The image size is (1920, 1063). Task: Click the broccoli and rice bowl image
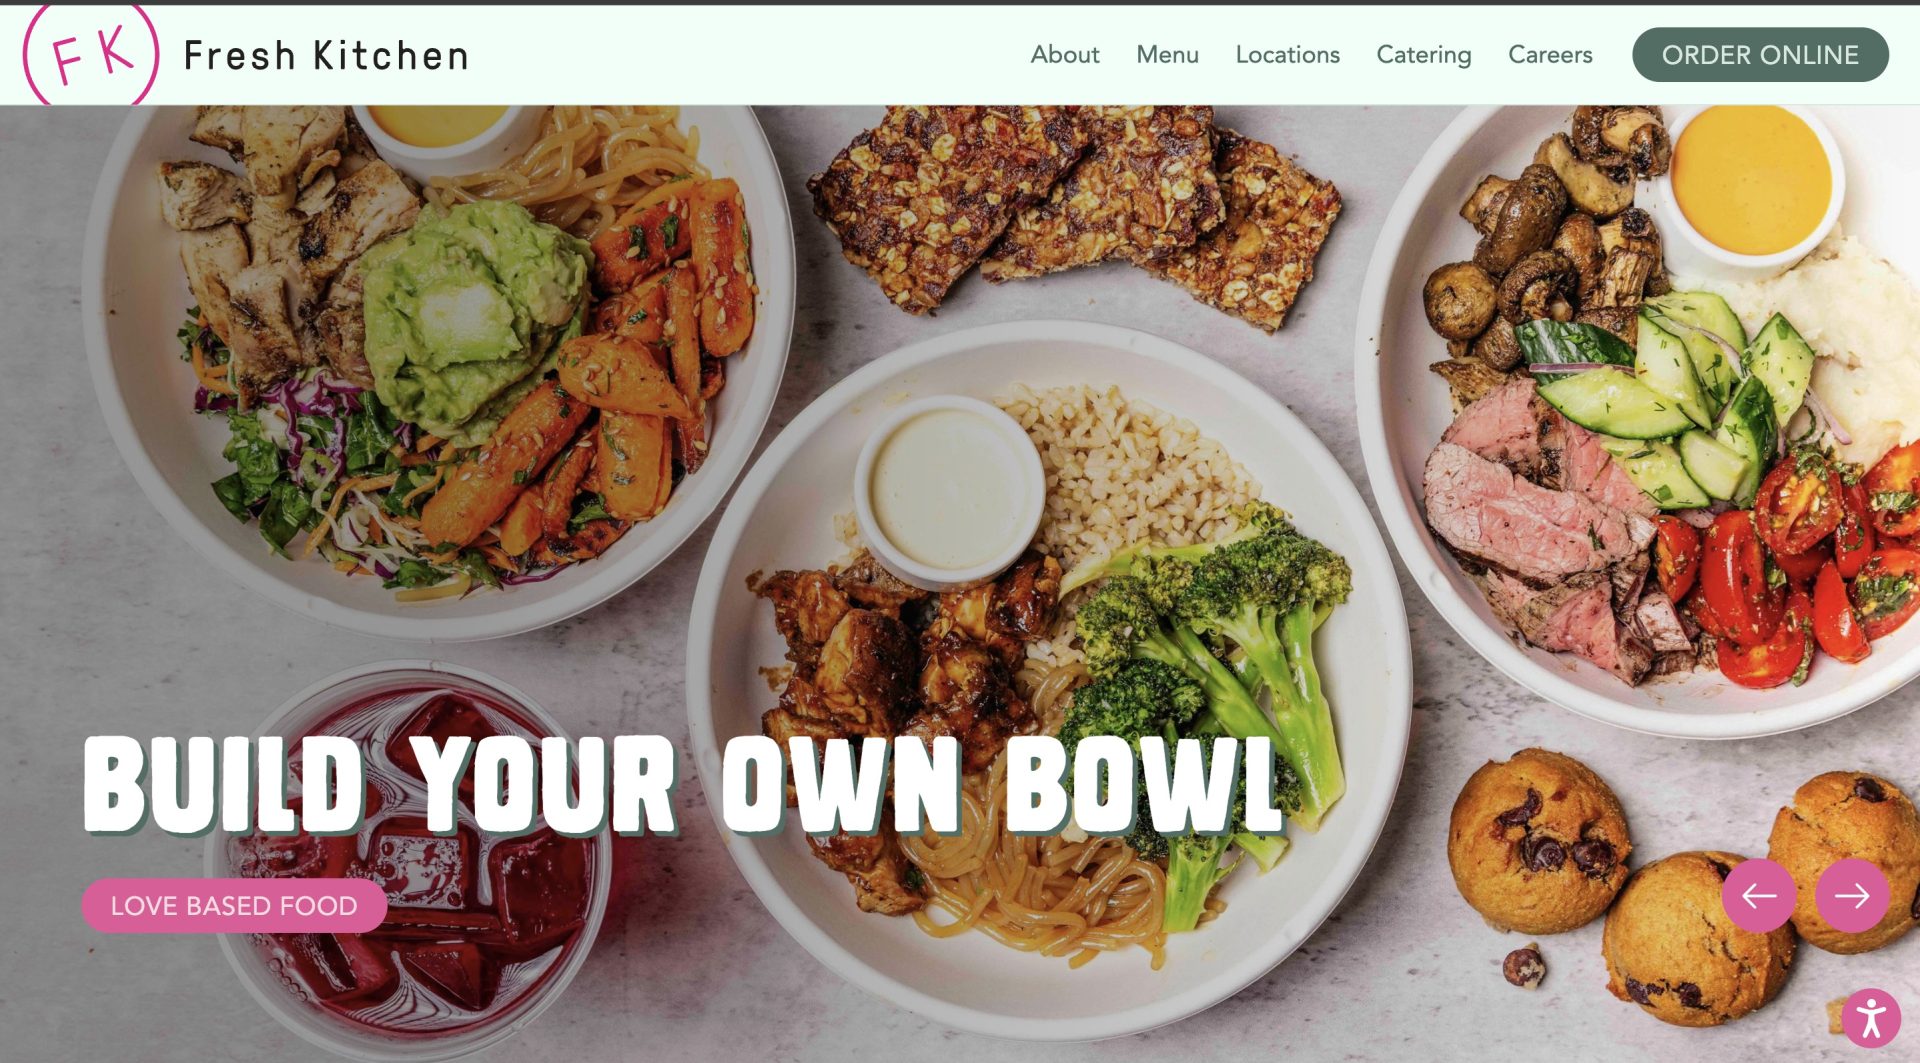click(1049, 680)
